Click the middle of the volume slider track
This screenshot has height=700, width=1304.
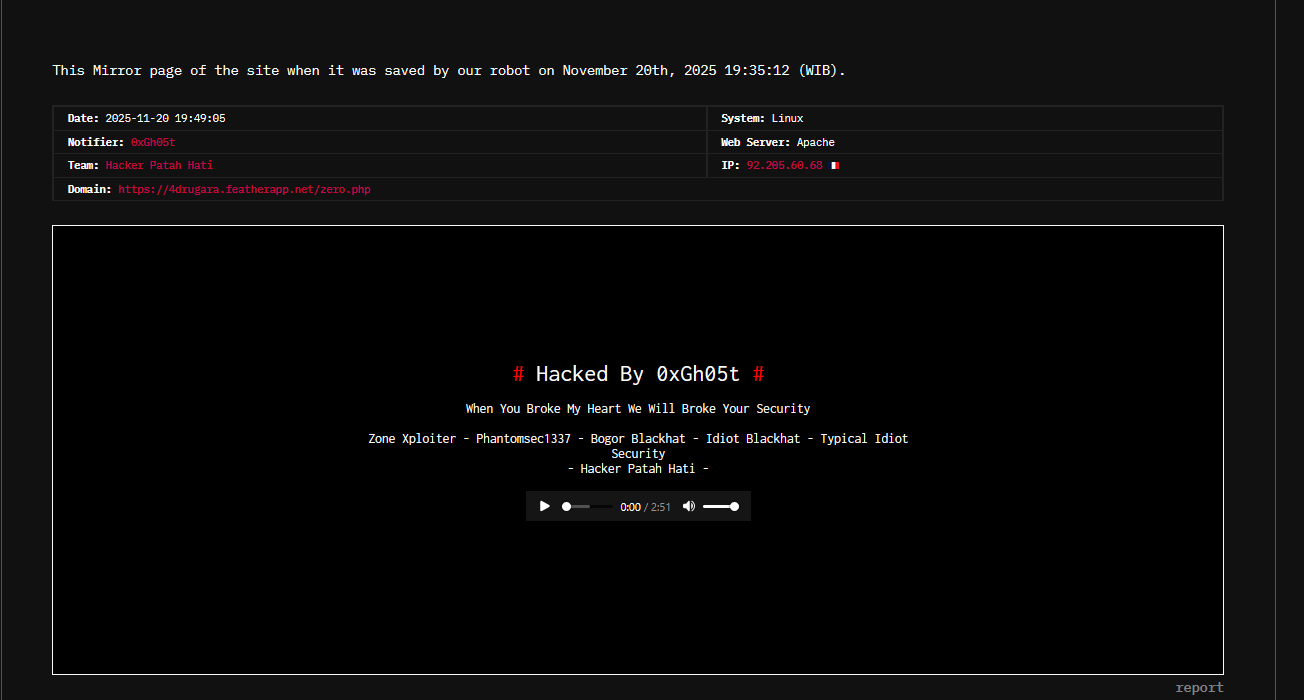(x=720, y=507)
